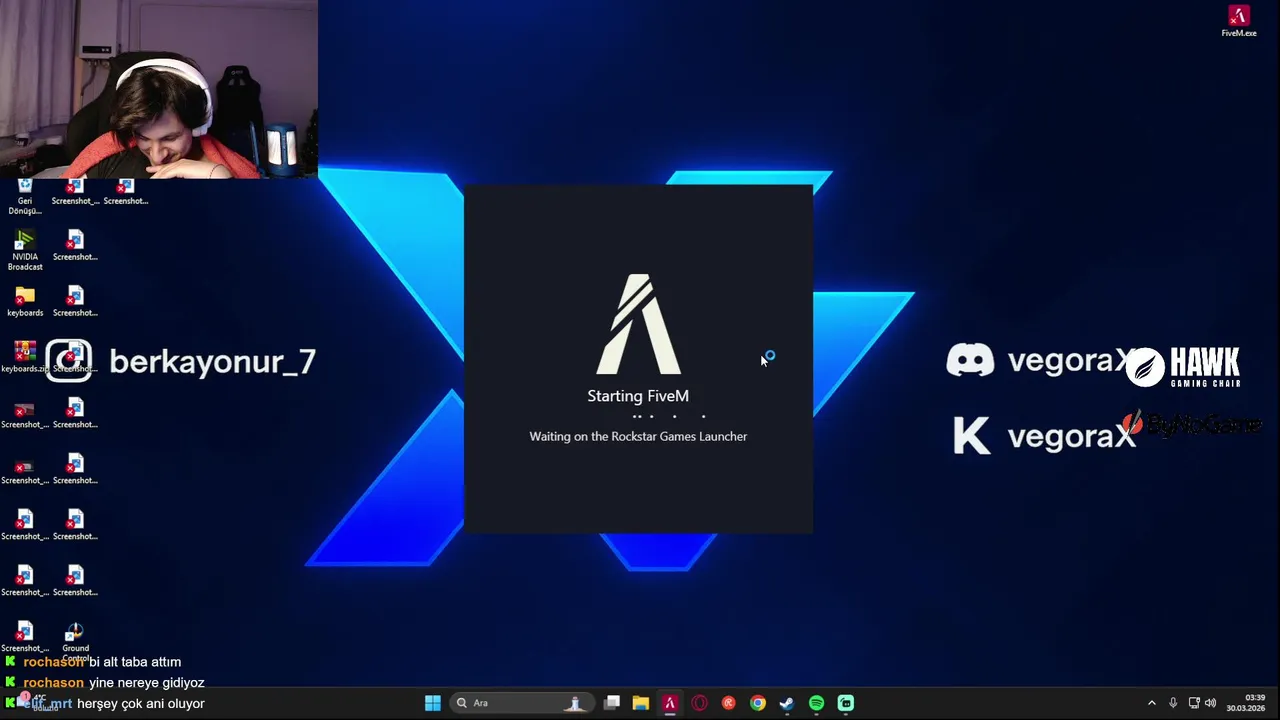Launch Google Chrome from the taskbar
This screenshot has width=1280, height=720.
(x=758, y=703)
